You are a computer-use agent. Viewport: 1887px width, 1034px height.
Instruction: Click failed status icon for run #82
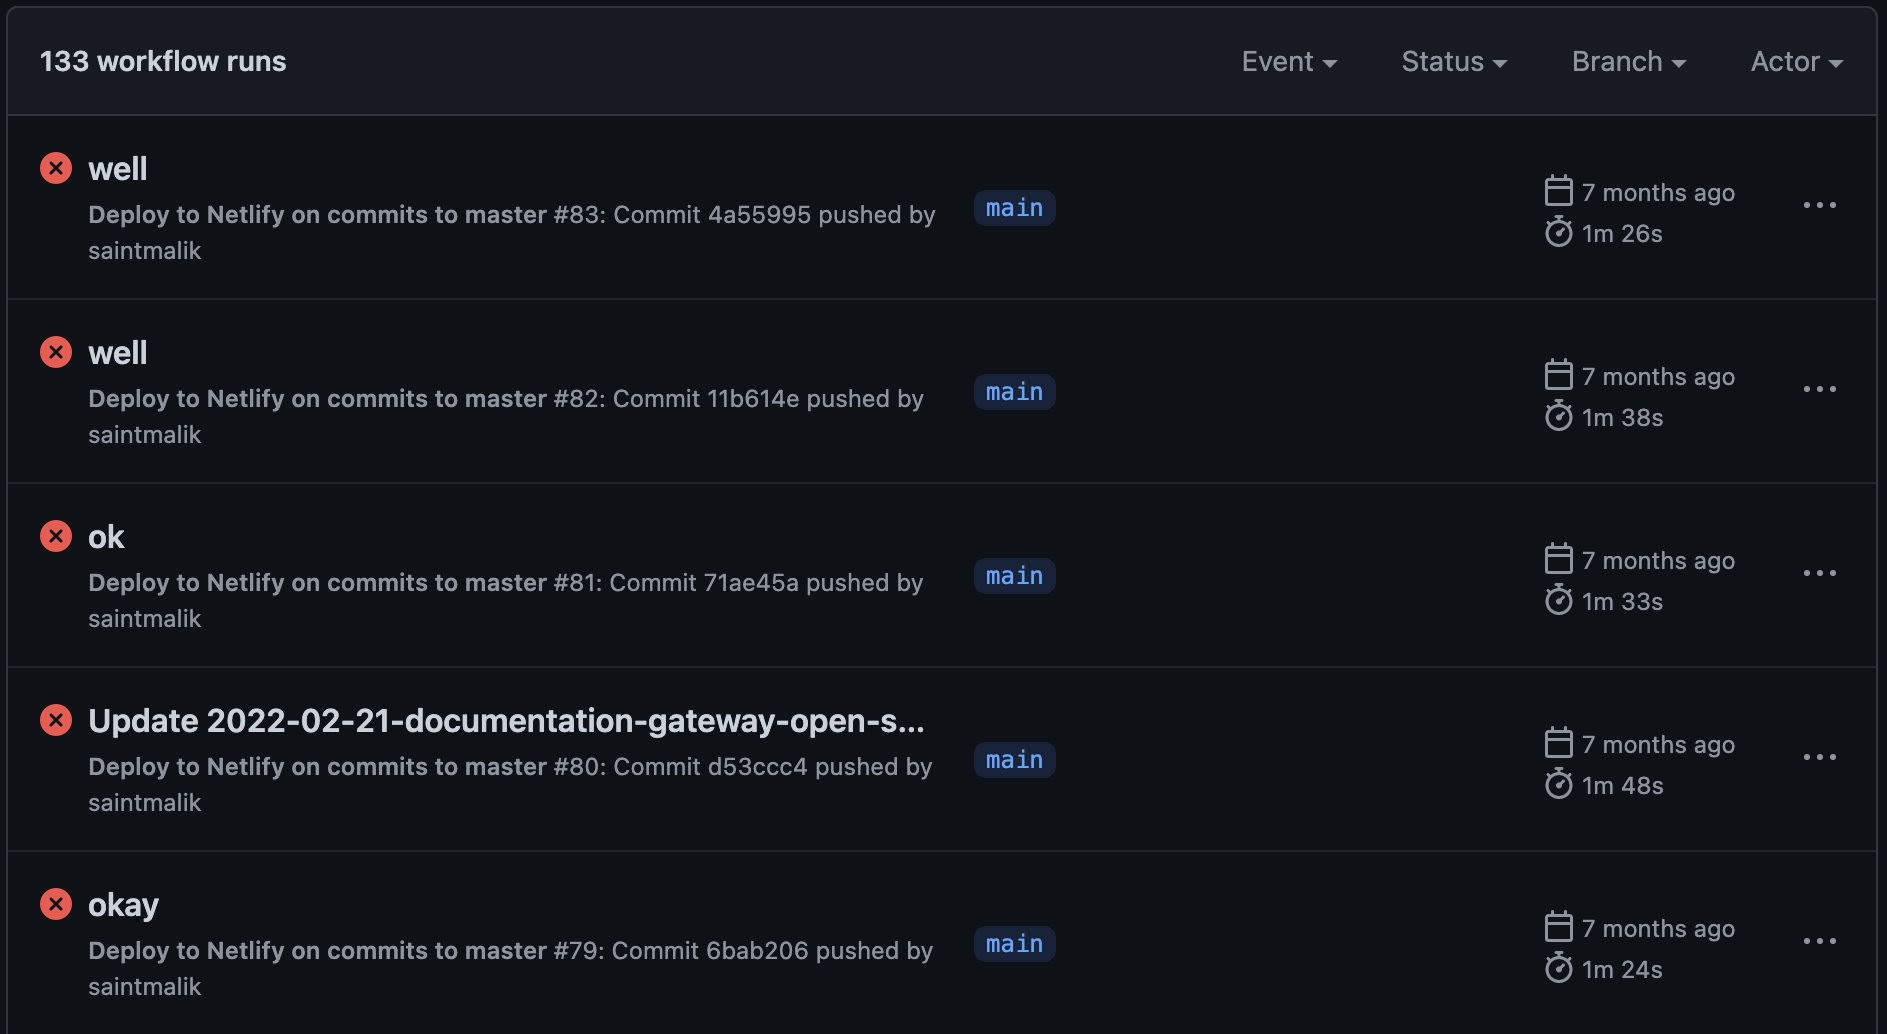pyautogui.click(x=56, y=352)
